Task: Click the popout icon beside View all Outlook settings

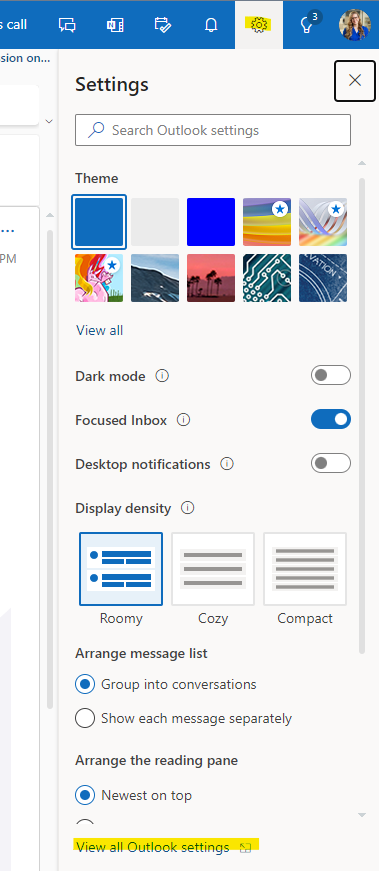Action: tap(245, 848)
